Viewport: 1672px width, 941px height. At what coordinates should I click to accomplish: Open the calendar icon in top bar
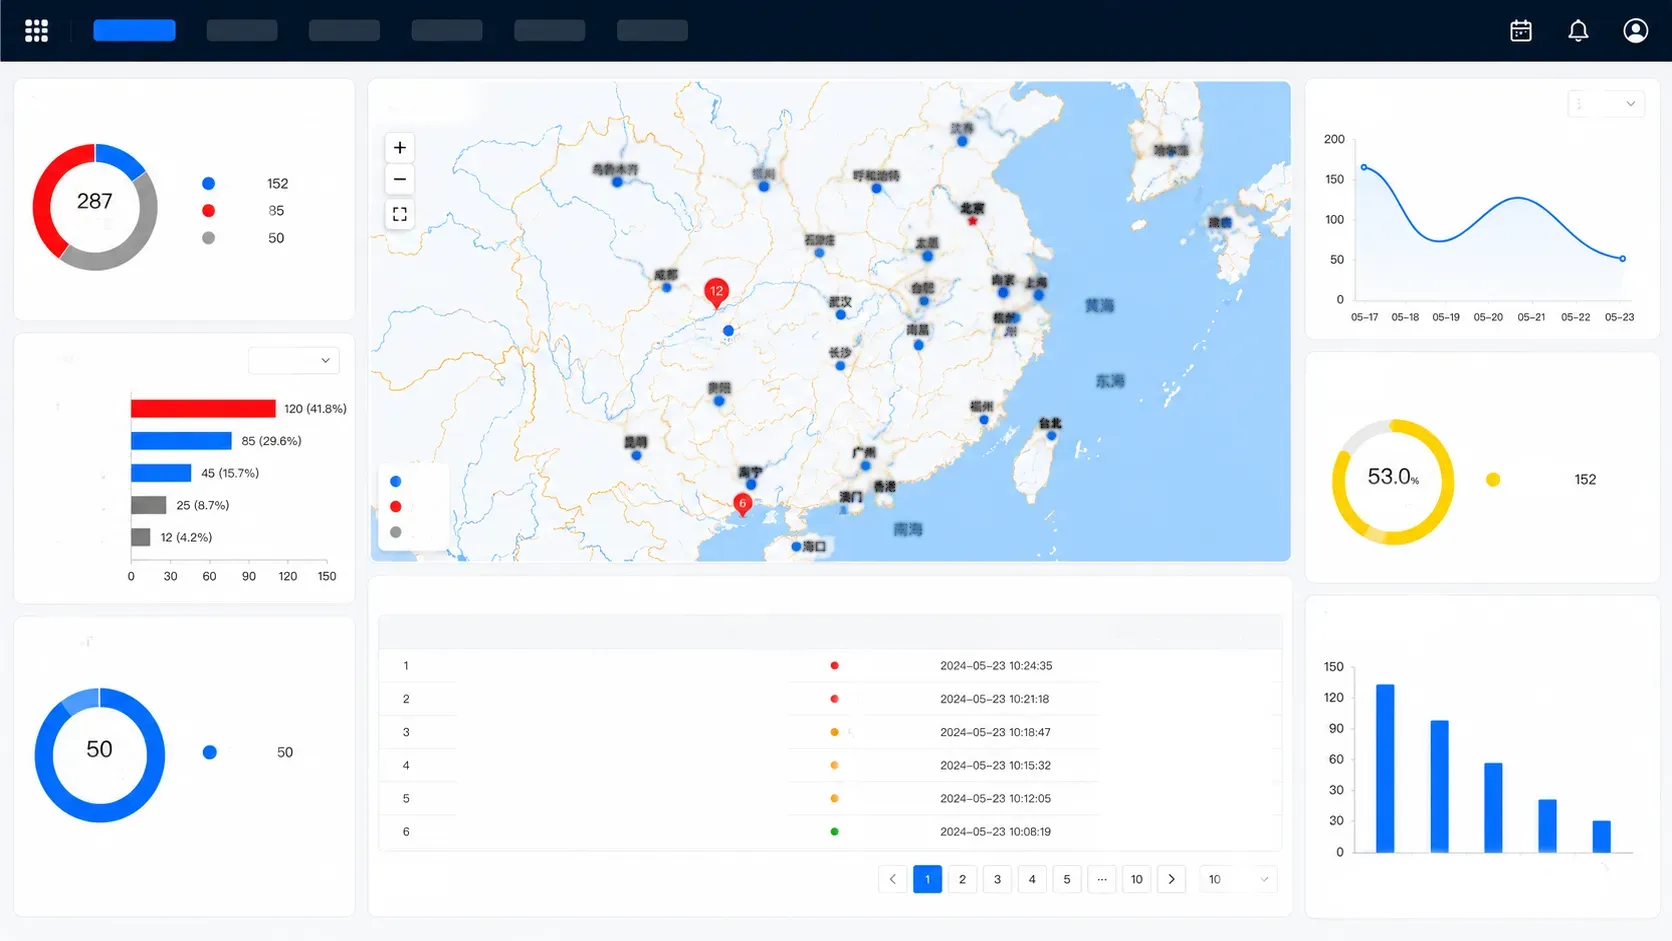(x=1521, y=31)
